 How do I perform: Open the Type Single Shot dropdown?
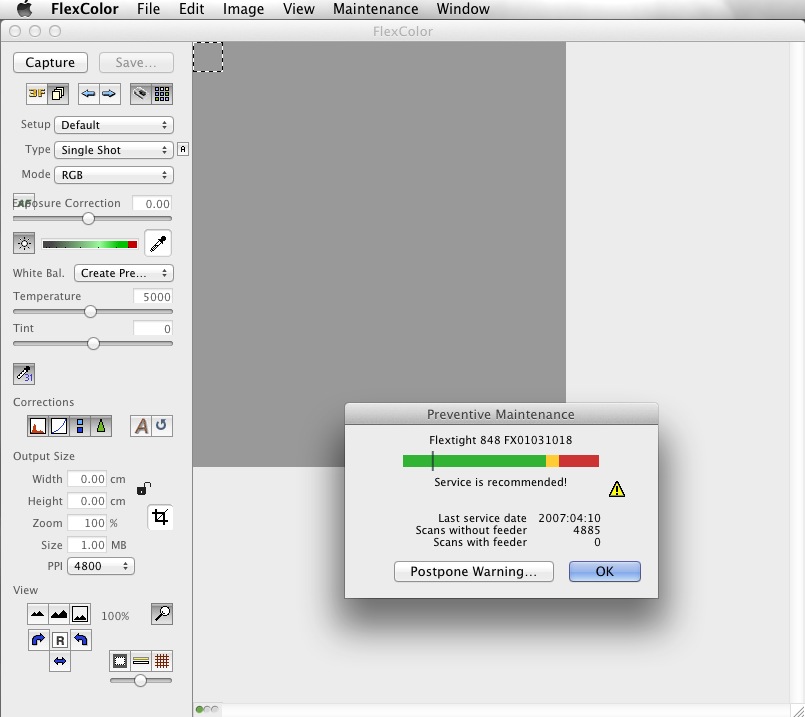pyautogui.click(x=114, y=150)
